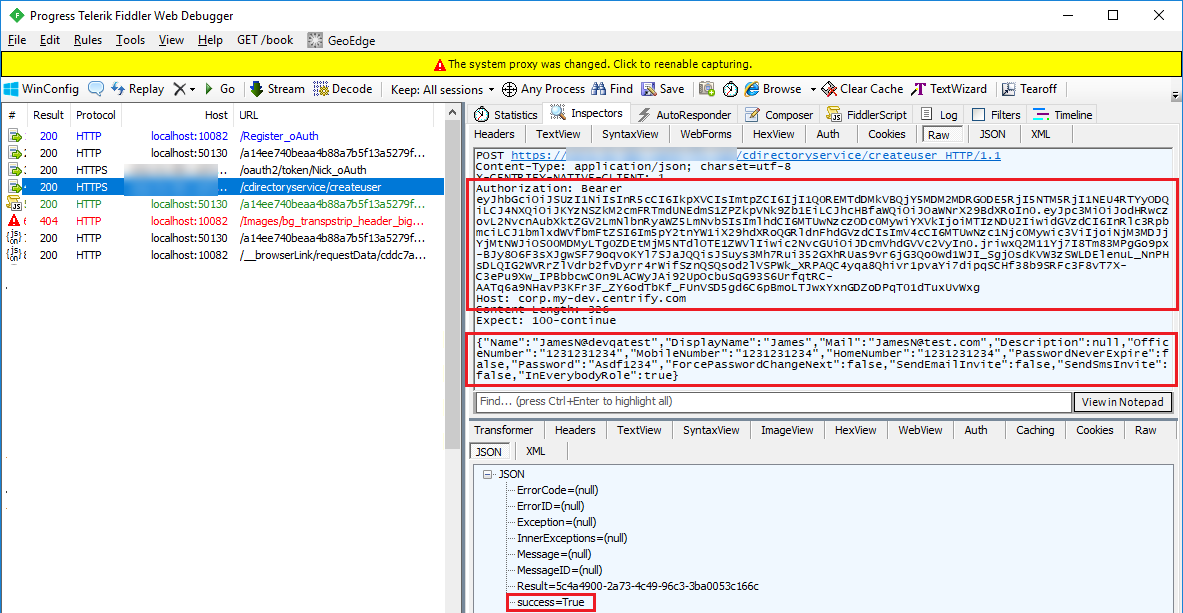Select the request XML tab
The height and width of the screenshot is (613, 1183).
[x=1040, y=134]
